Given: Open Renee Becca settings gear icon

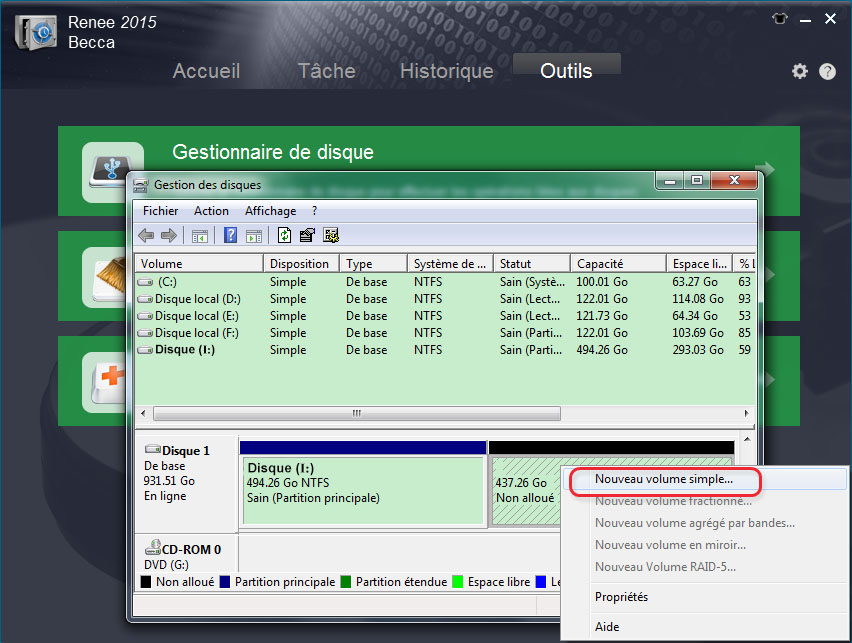Looking at the screenshot, I should click(799, 71).
